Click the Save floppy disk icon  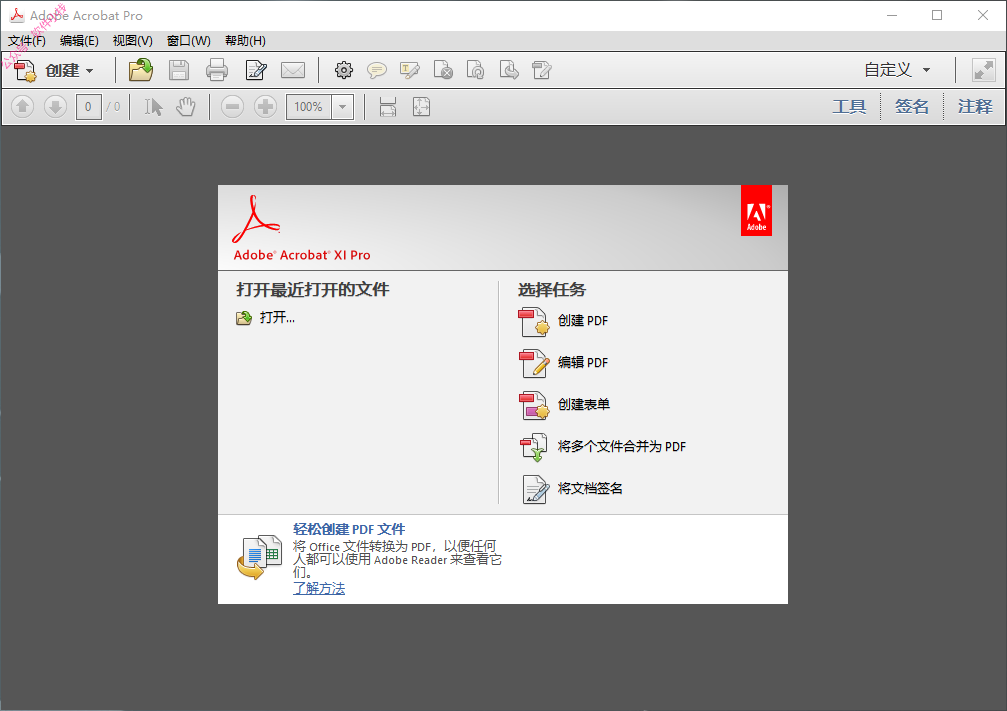(x=179, y=70)
